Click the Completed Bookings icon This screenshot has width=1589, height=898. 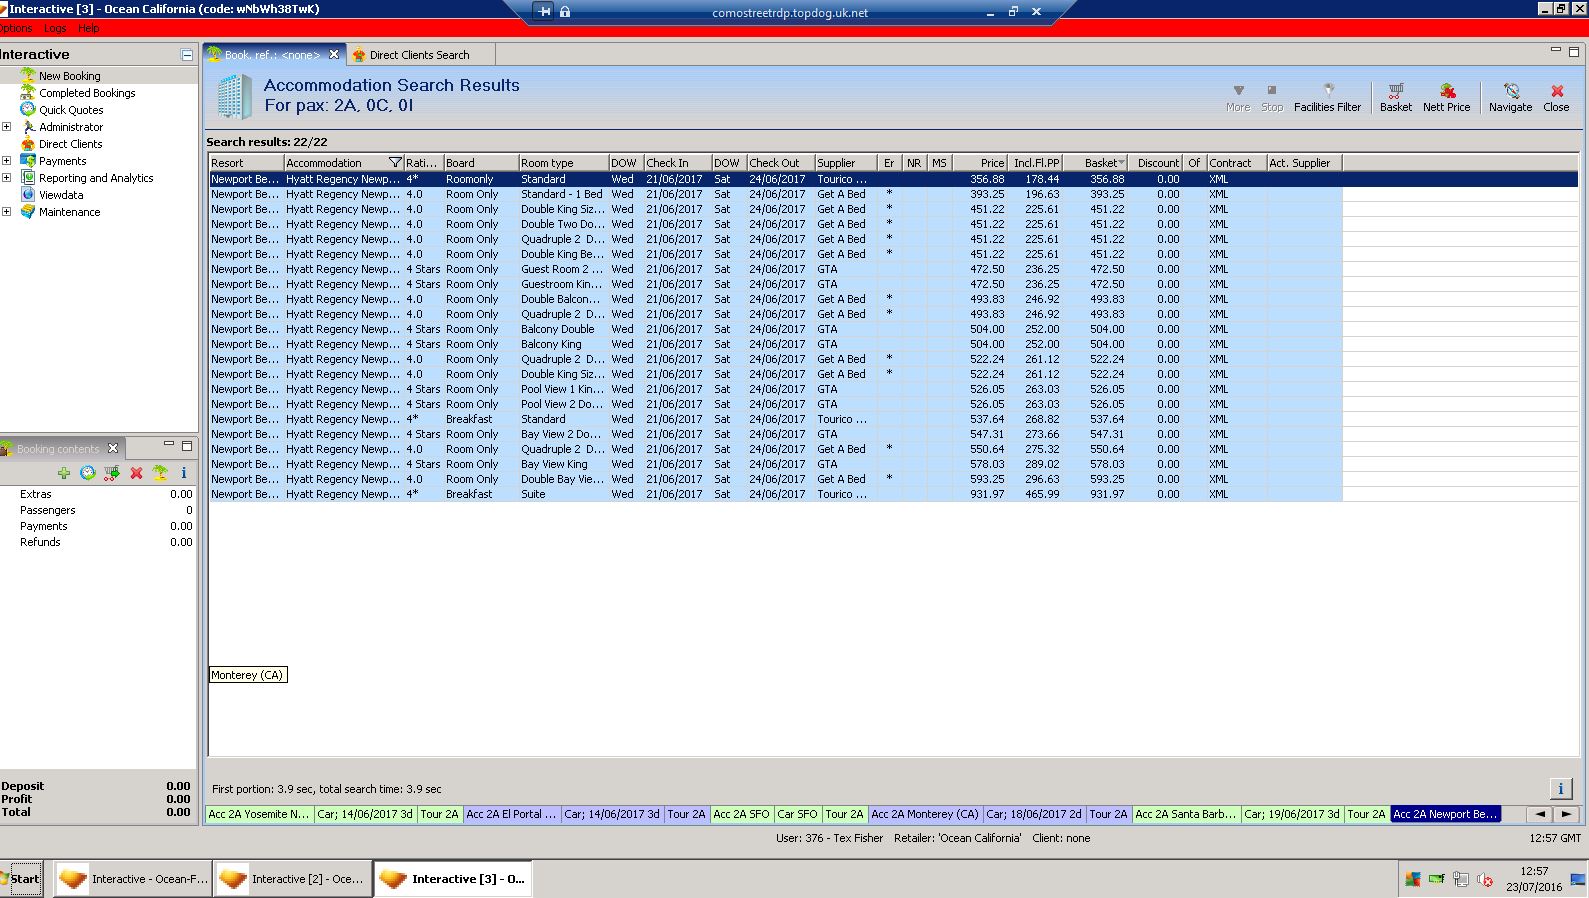[x=28, y=93]
